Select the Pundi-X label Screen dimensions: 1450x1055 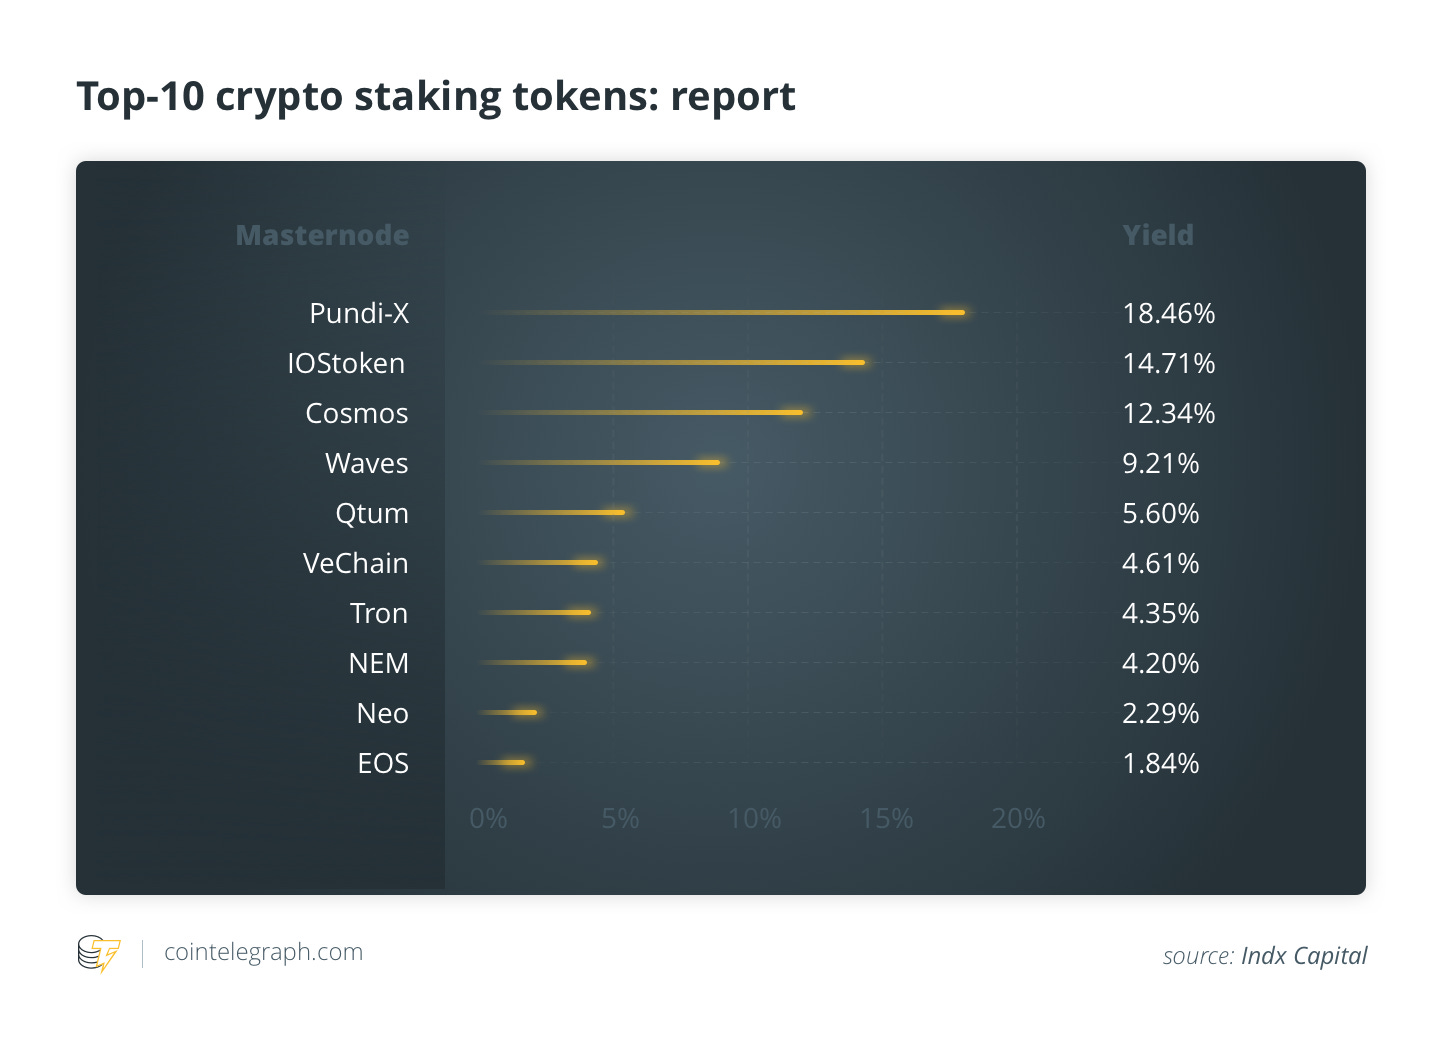[359, 313]
